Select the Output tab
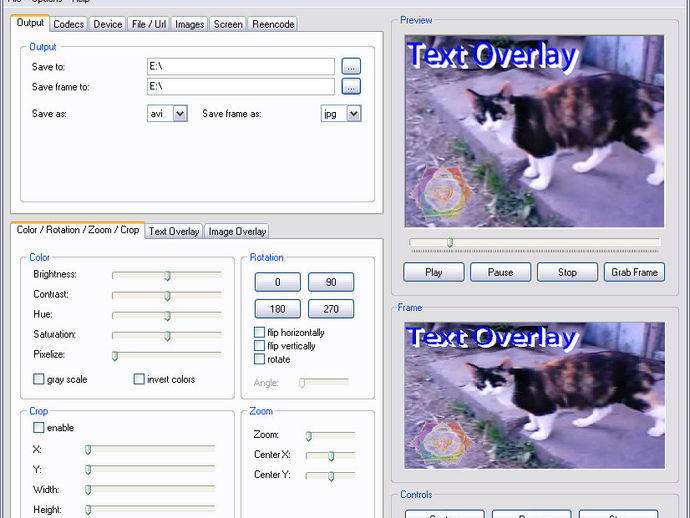The image size is (690, 518). pos(30,23)
